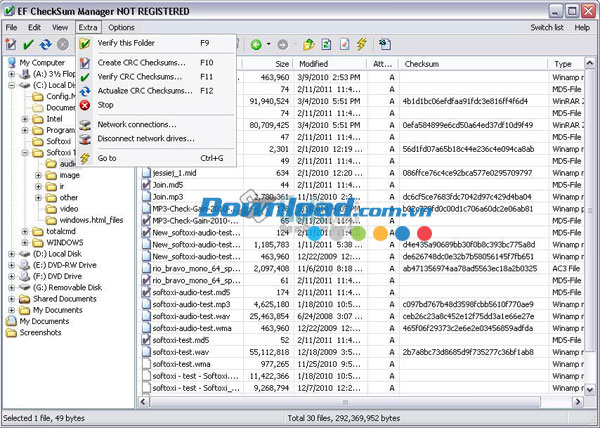Screen dimensions: 600x428
Task: Open the Back button history dropdown arrow
Action: (269, 44)
